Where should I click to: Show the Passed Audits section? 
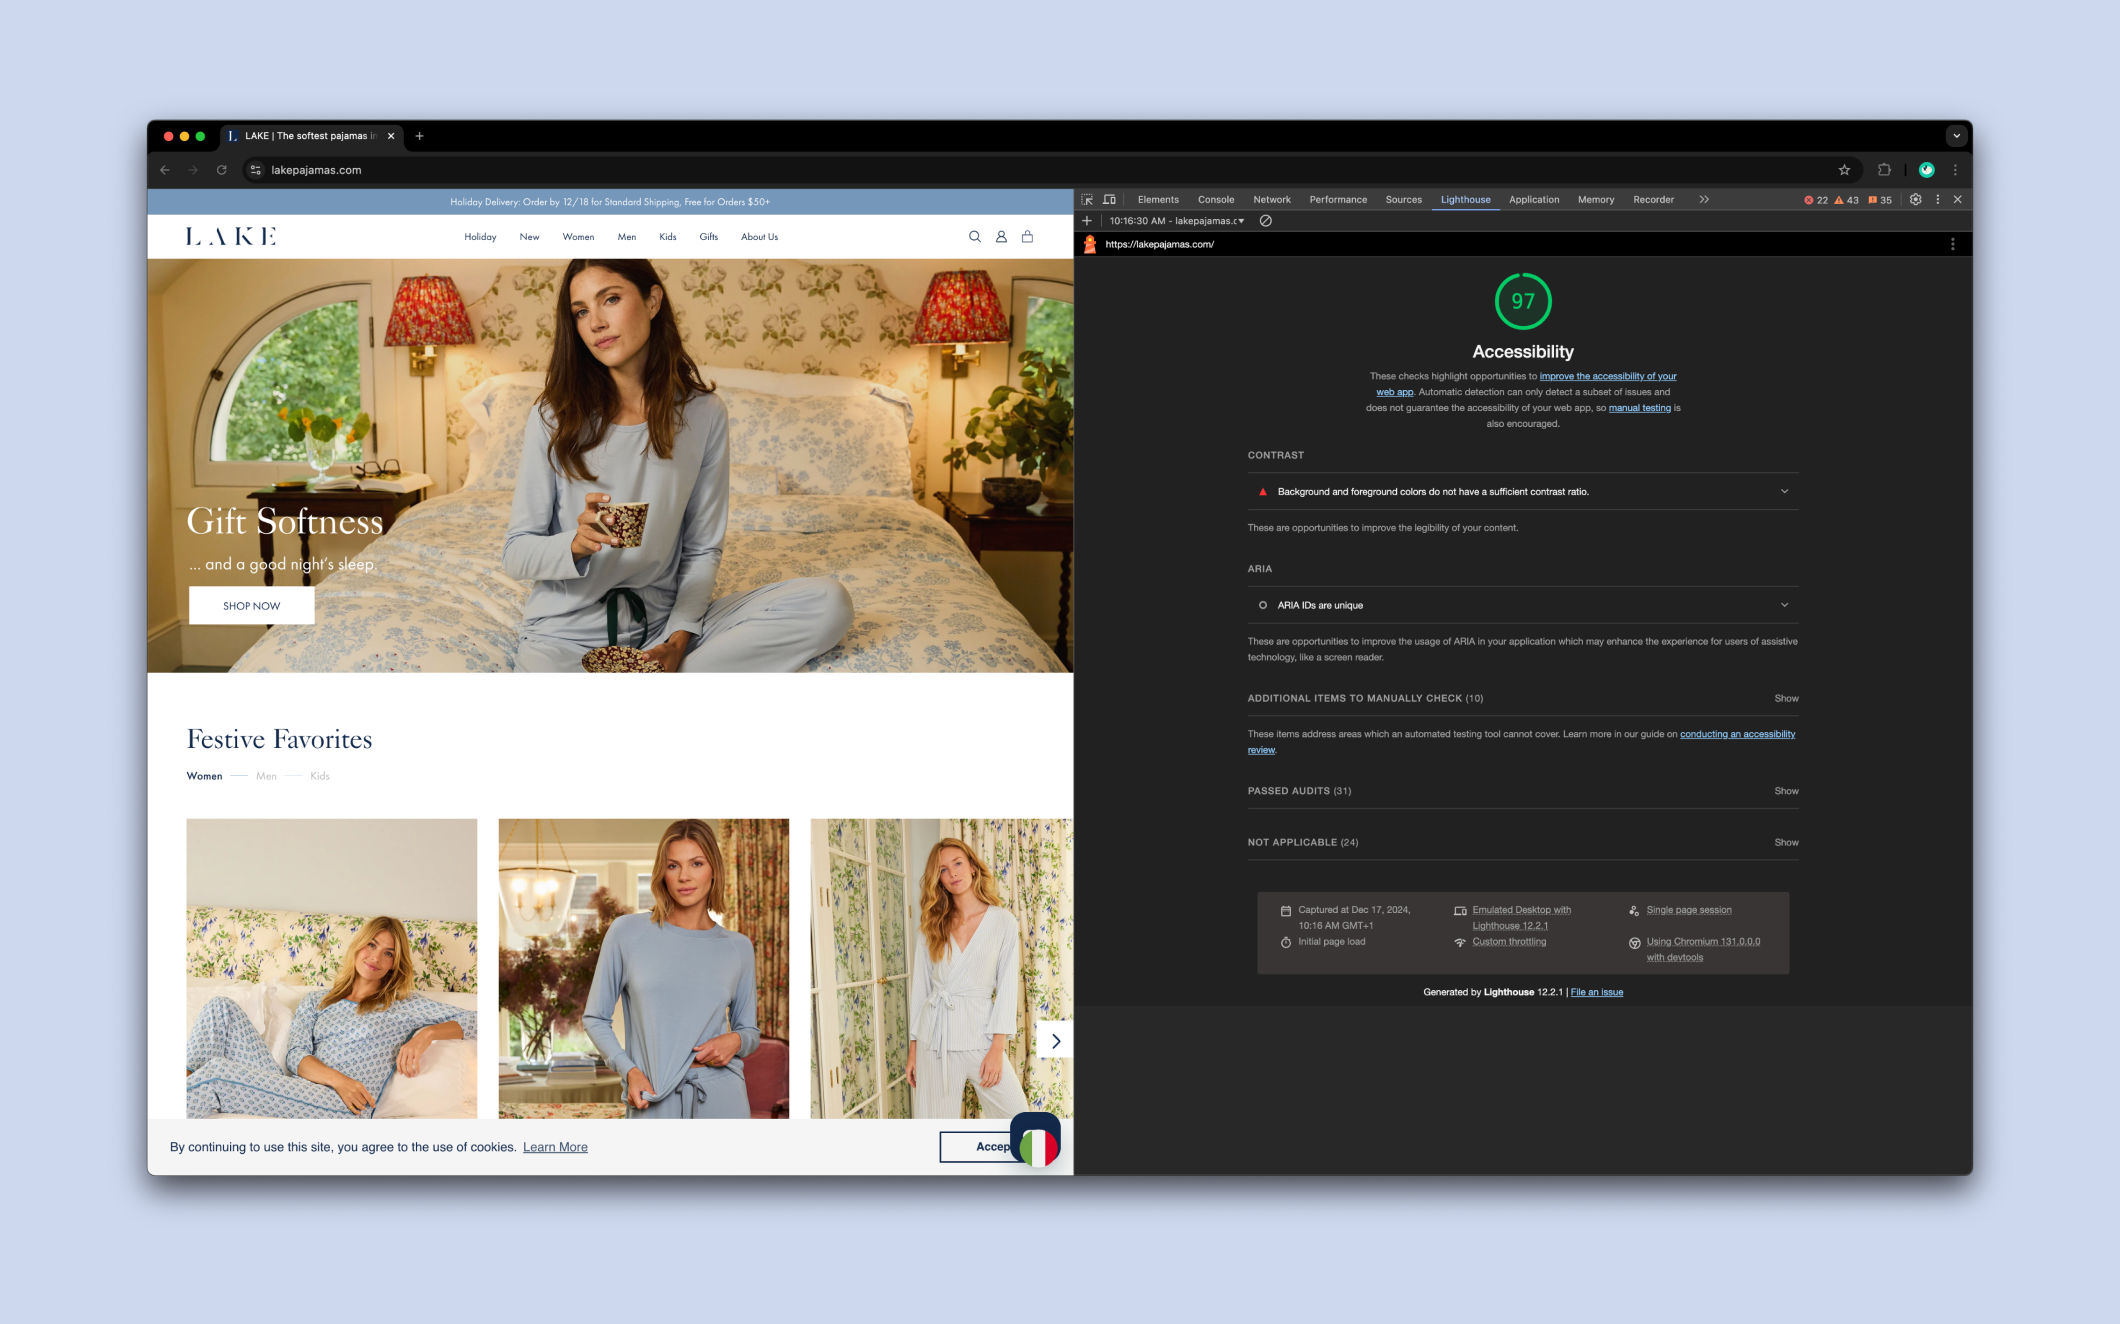[1786, 791]
